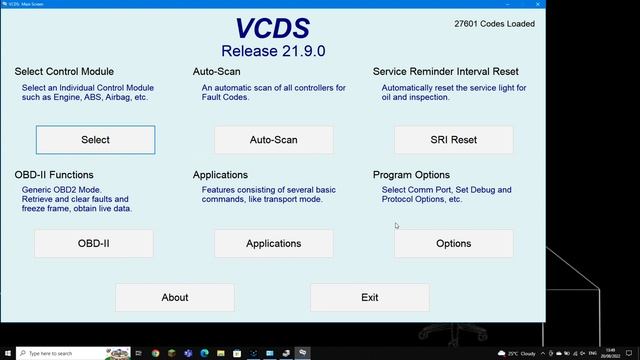Click the 'Service Reminder Interval Reset' heading

click(445, 71)
